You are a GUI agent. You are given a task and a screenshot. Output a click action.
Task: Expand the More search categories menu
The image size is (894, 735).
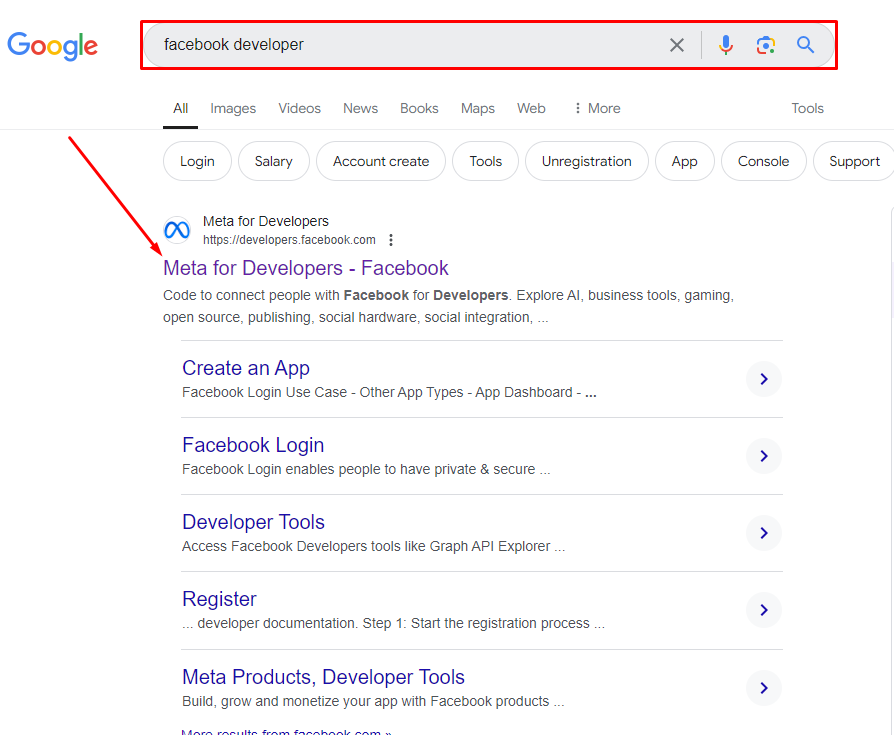point(596,108)
